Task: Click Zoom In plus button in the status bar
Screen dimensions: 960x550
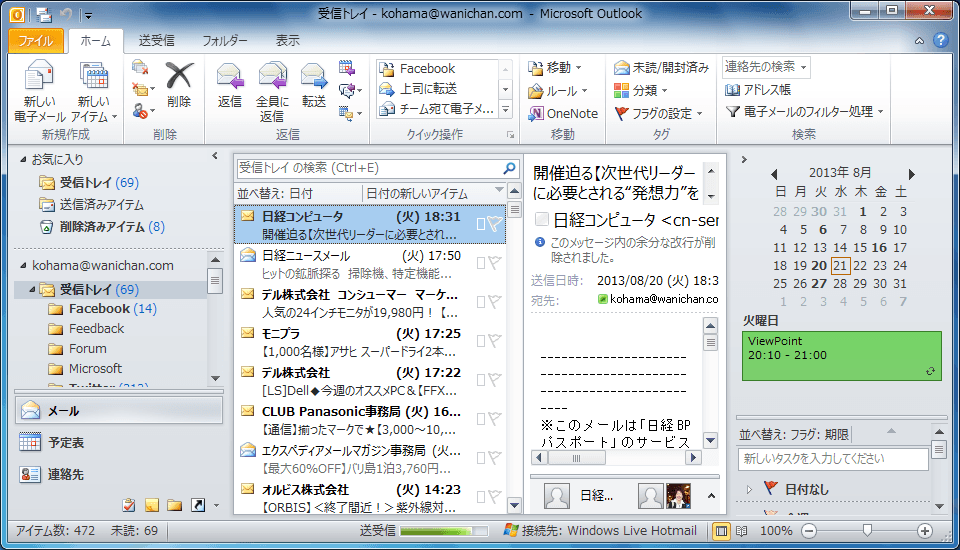Action: pos(924,531)
